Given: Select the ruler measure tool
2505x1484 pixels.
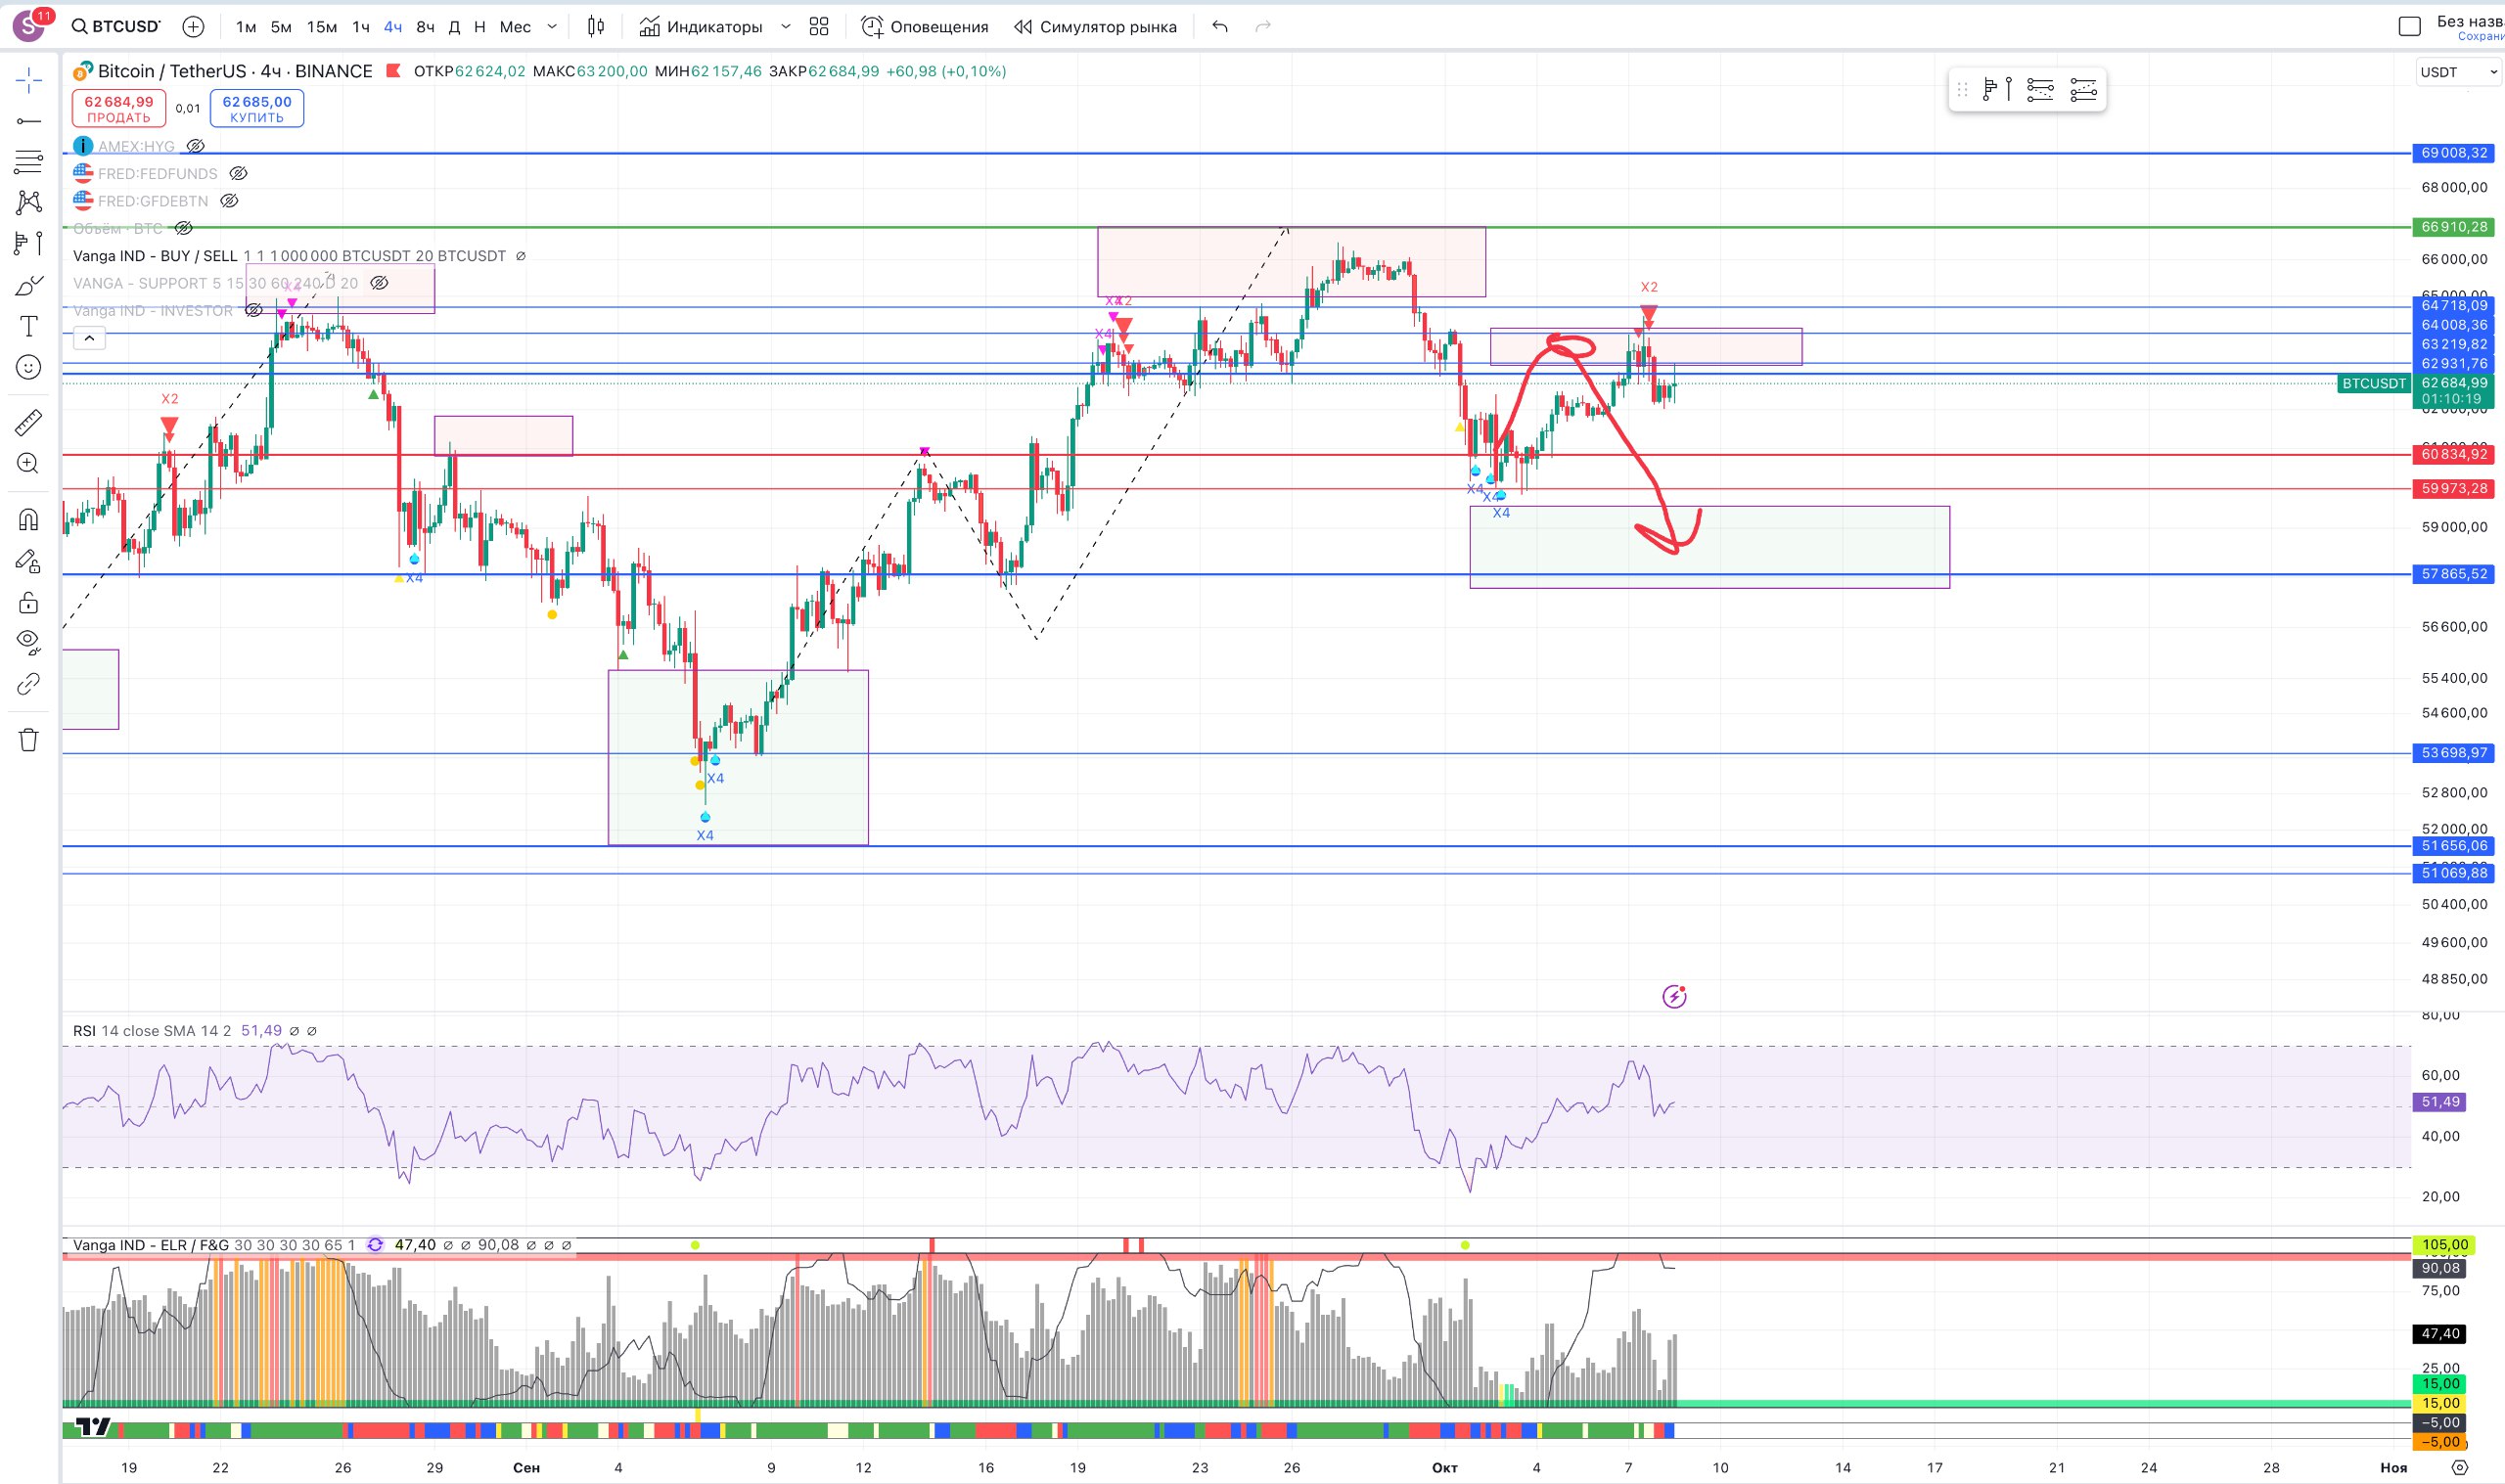Looking at the screenshot, I should [29, 422].
